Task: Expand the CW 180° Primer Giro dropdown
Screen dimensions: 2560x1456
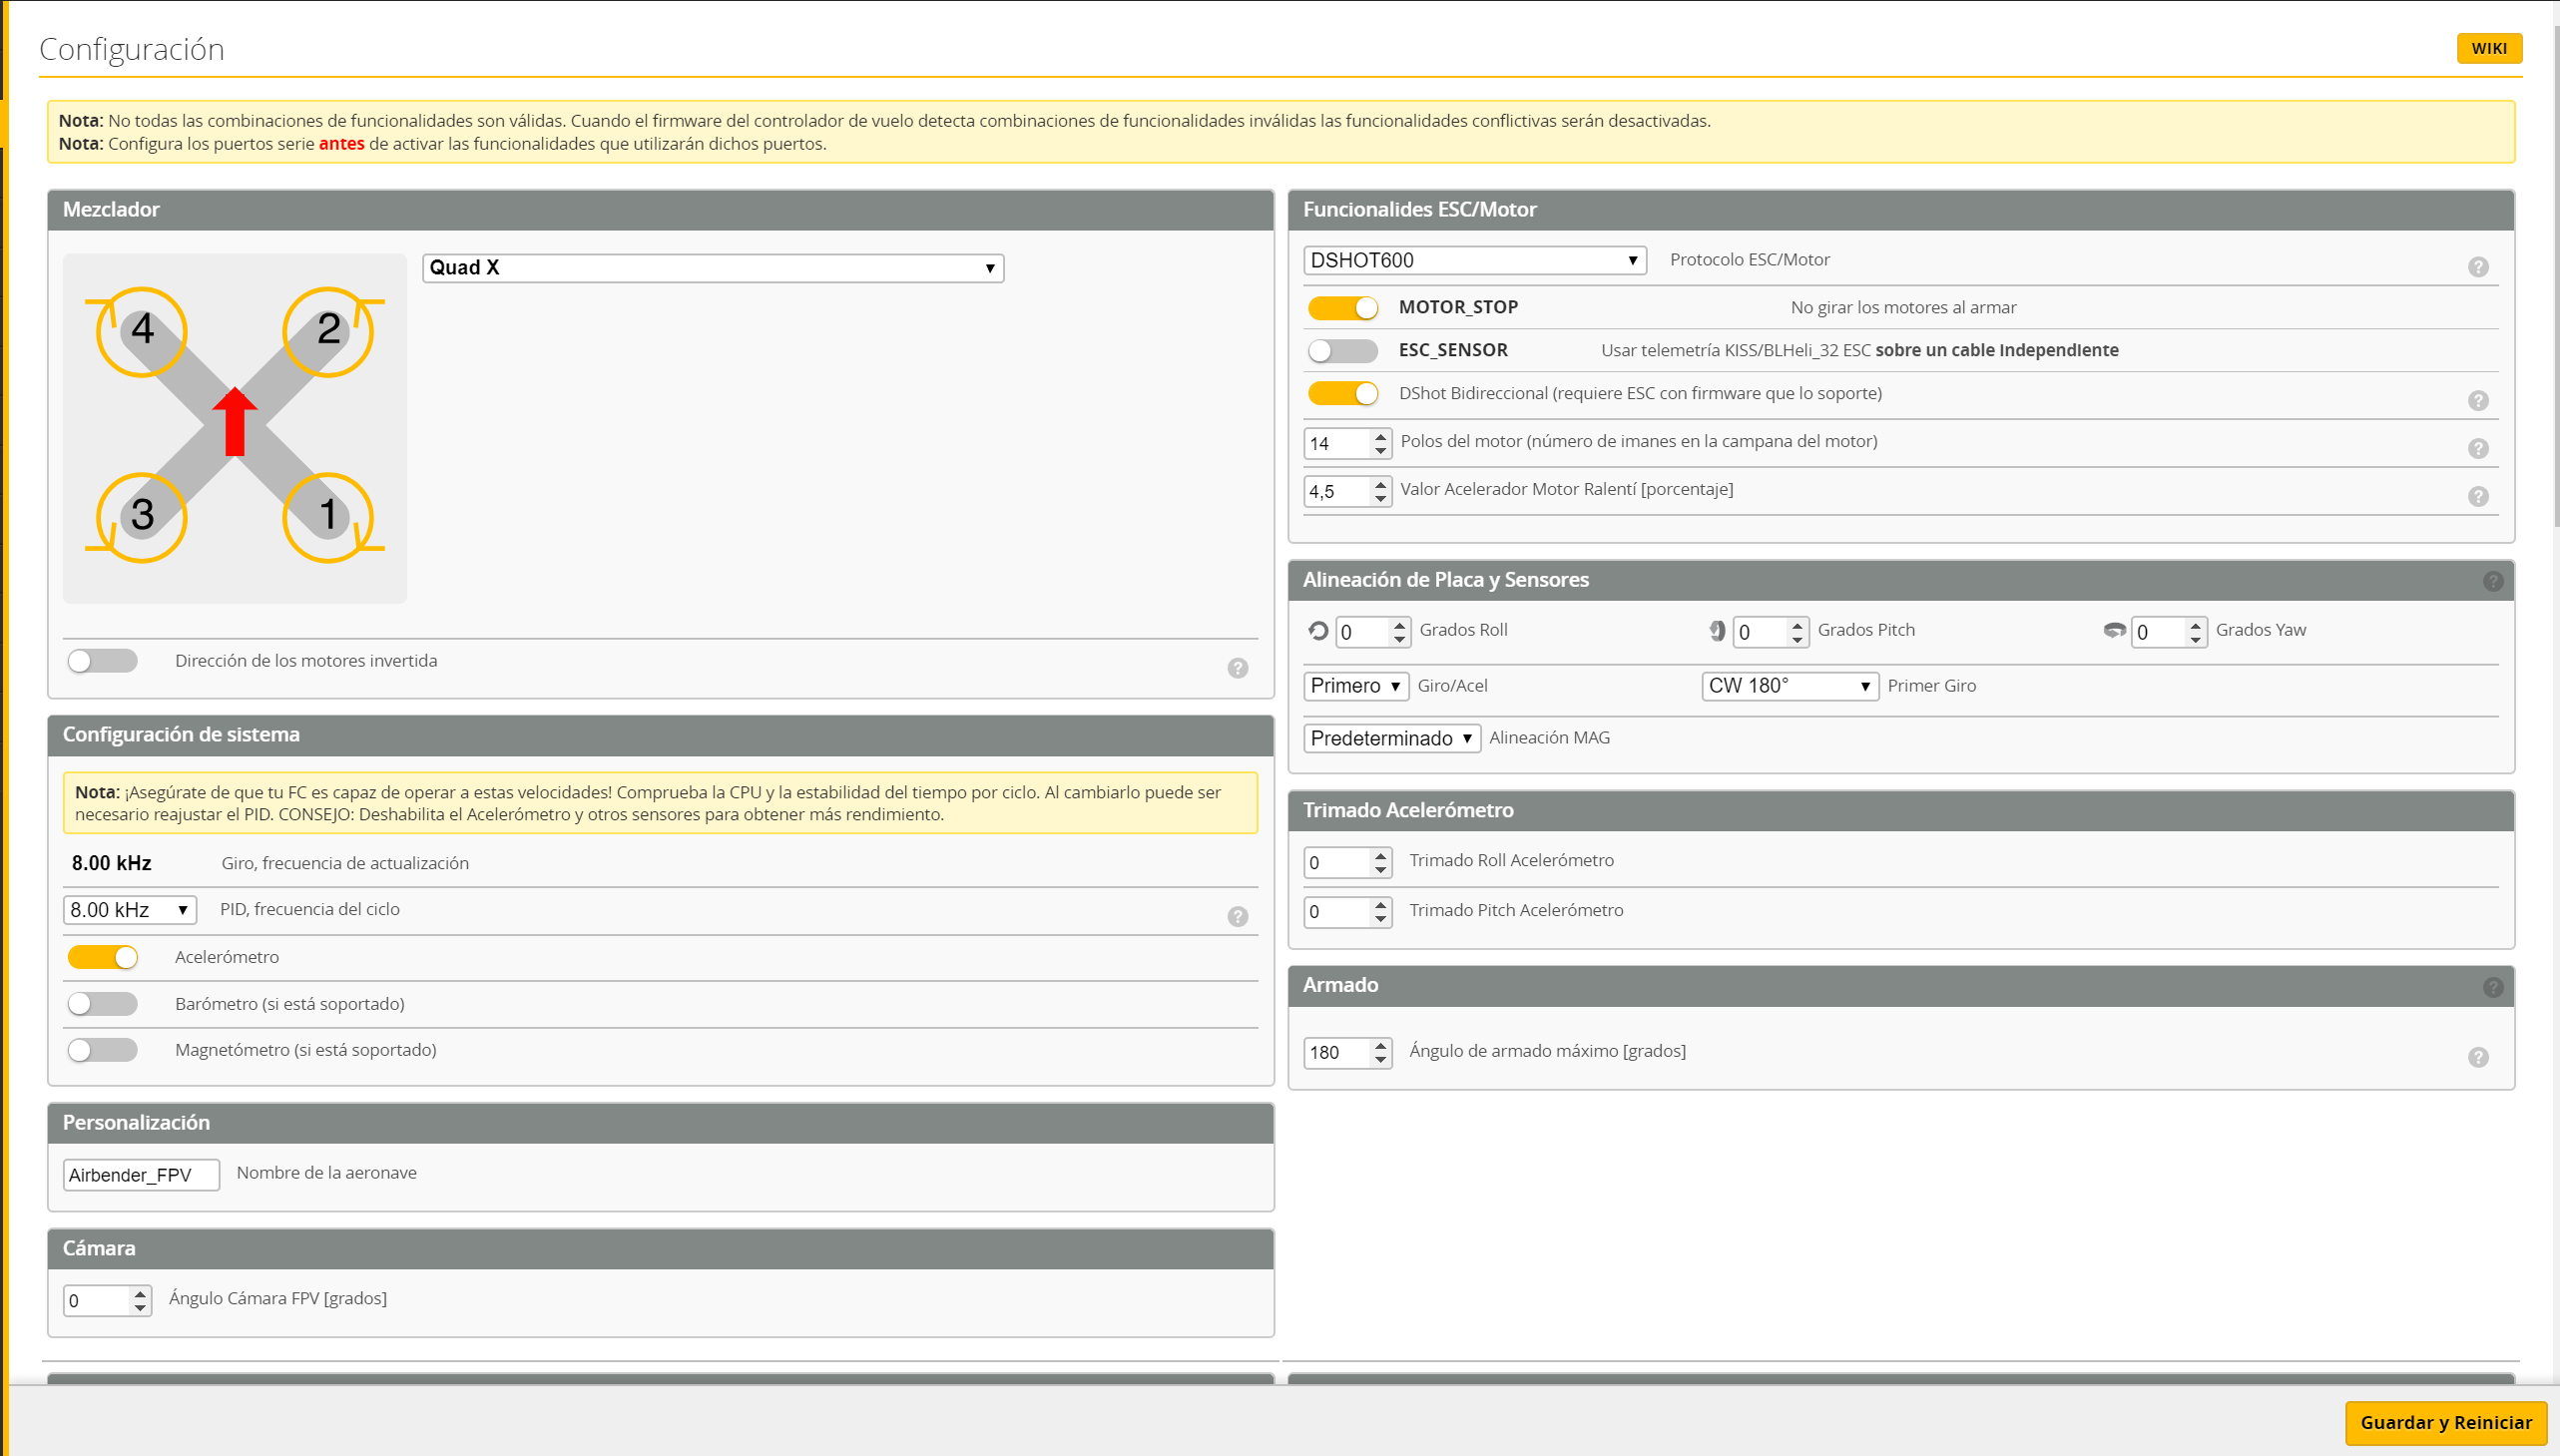Action: (1788, 686)
